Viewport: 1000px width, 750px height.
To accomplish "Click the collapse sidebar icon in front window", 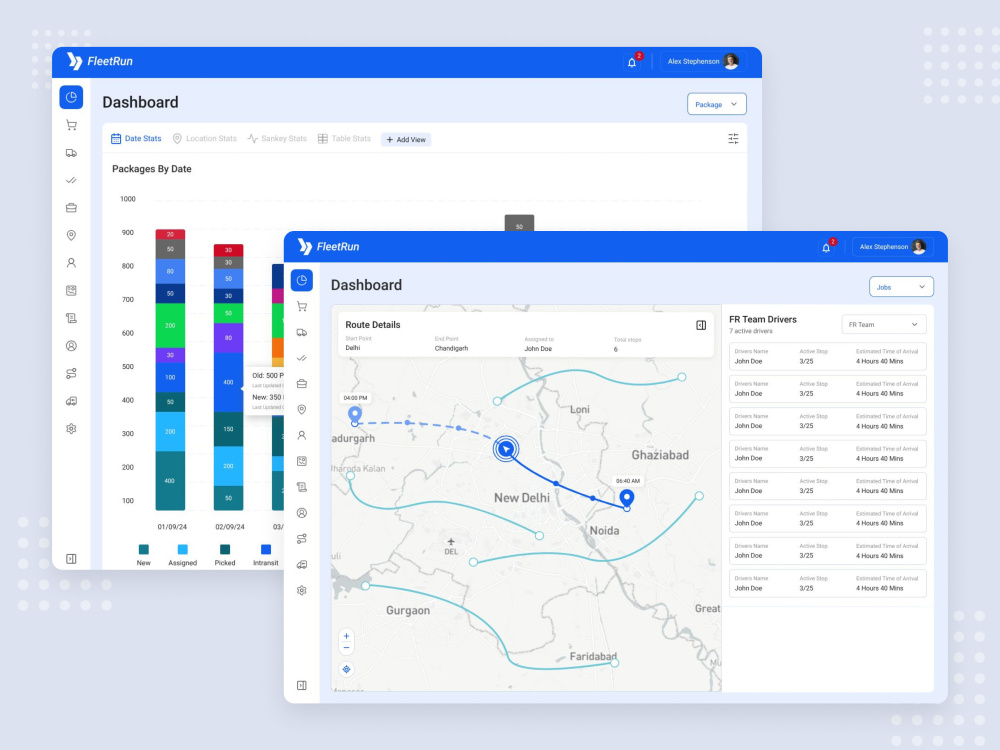I will point(302,685).
